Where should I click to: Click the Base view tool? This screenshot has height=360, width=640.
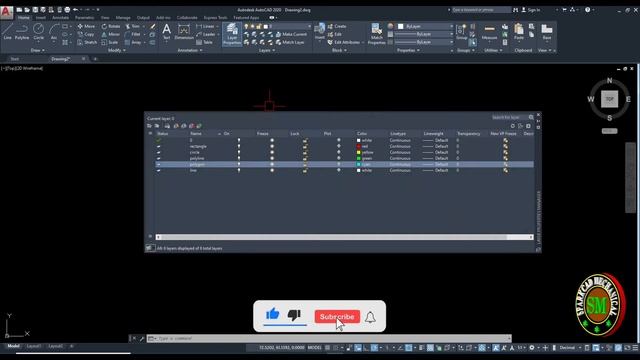[x=547, y=31]
